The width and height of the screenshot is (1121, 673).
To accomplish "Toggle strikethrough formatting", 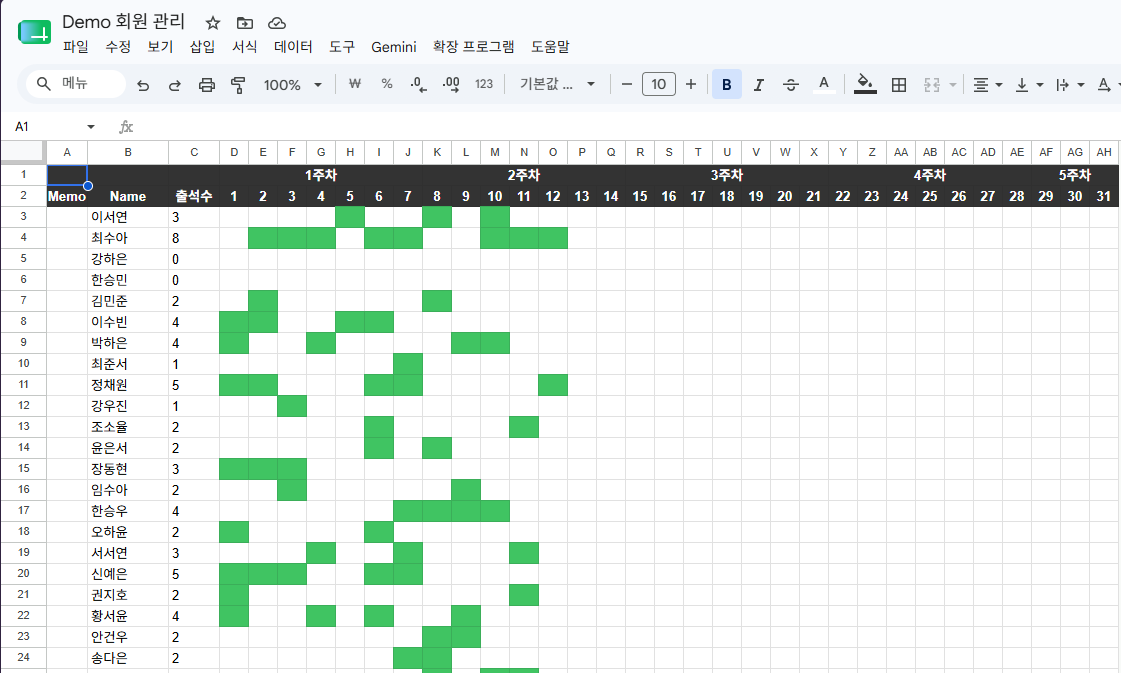I will tap(791, 85).
